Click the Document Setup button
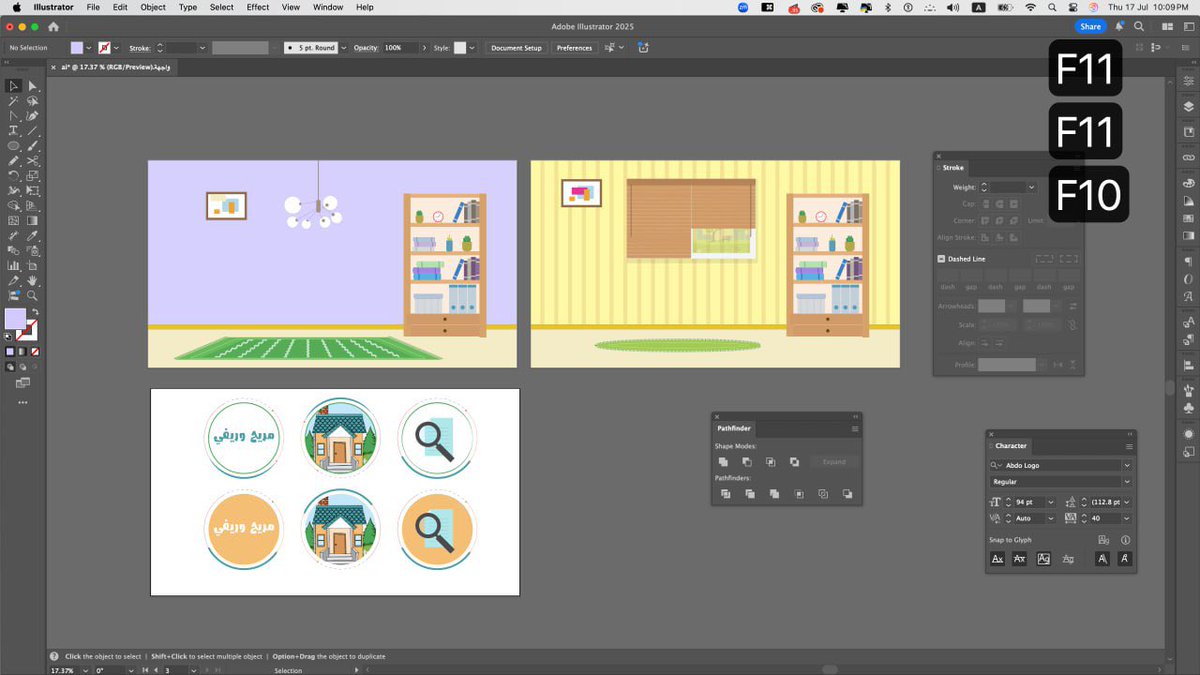The image size is (1200, 675). [x=516, y=48]
